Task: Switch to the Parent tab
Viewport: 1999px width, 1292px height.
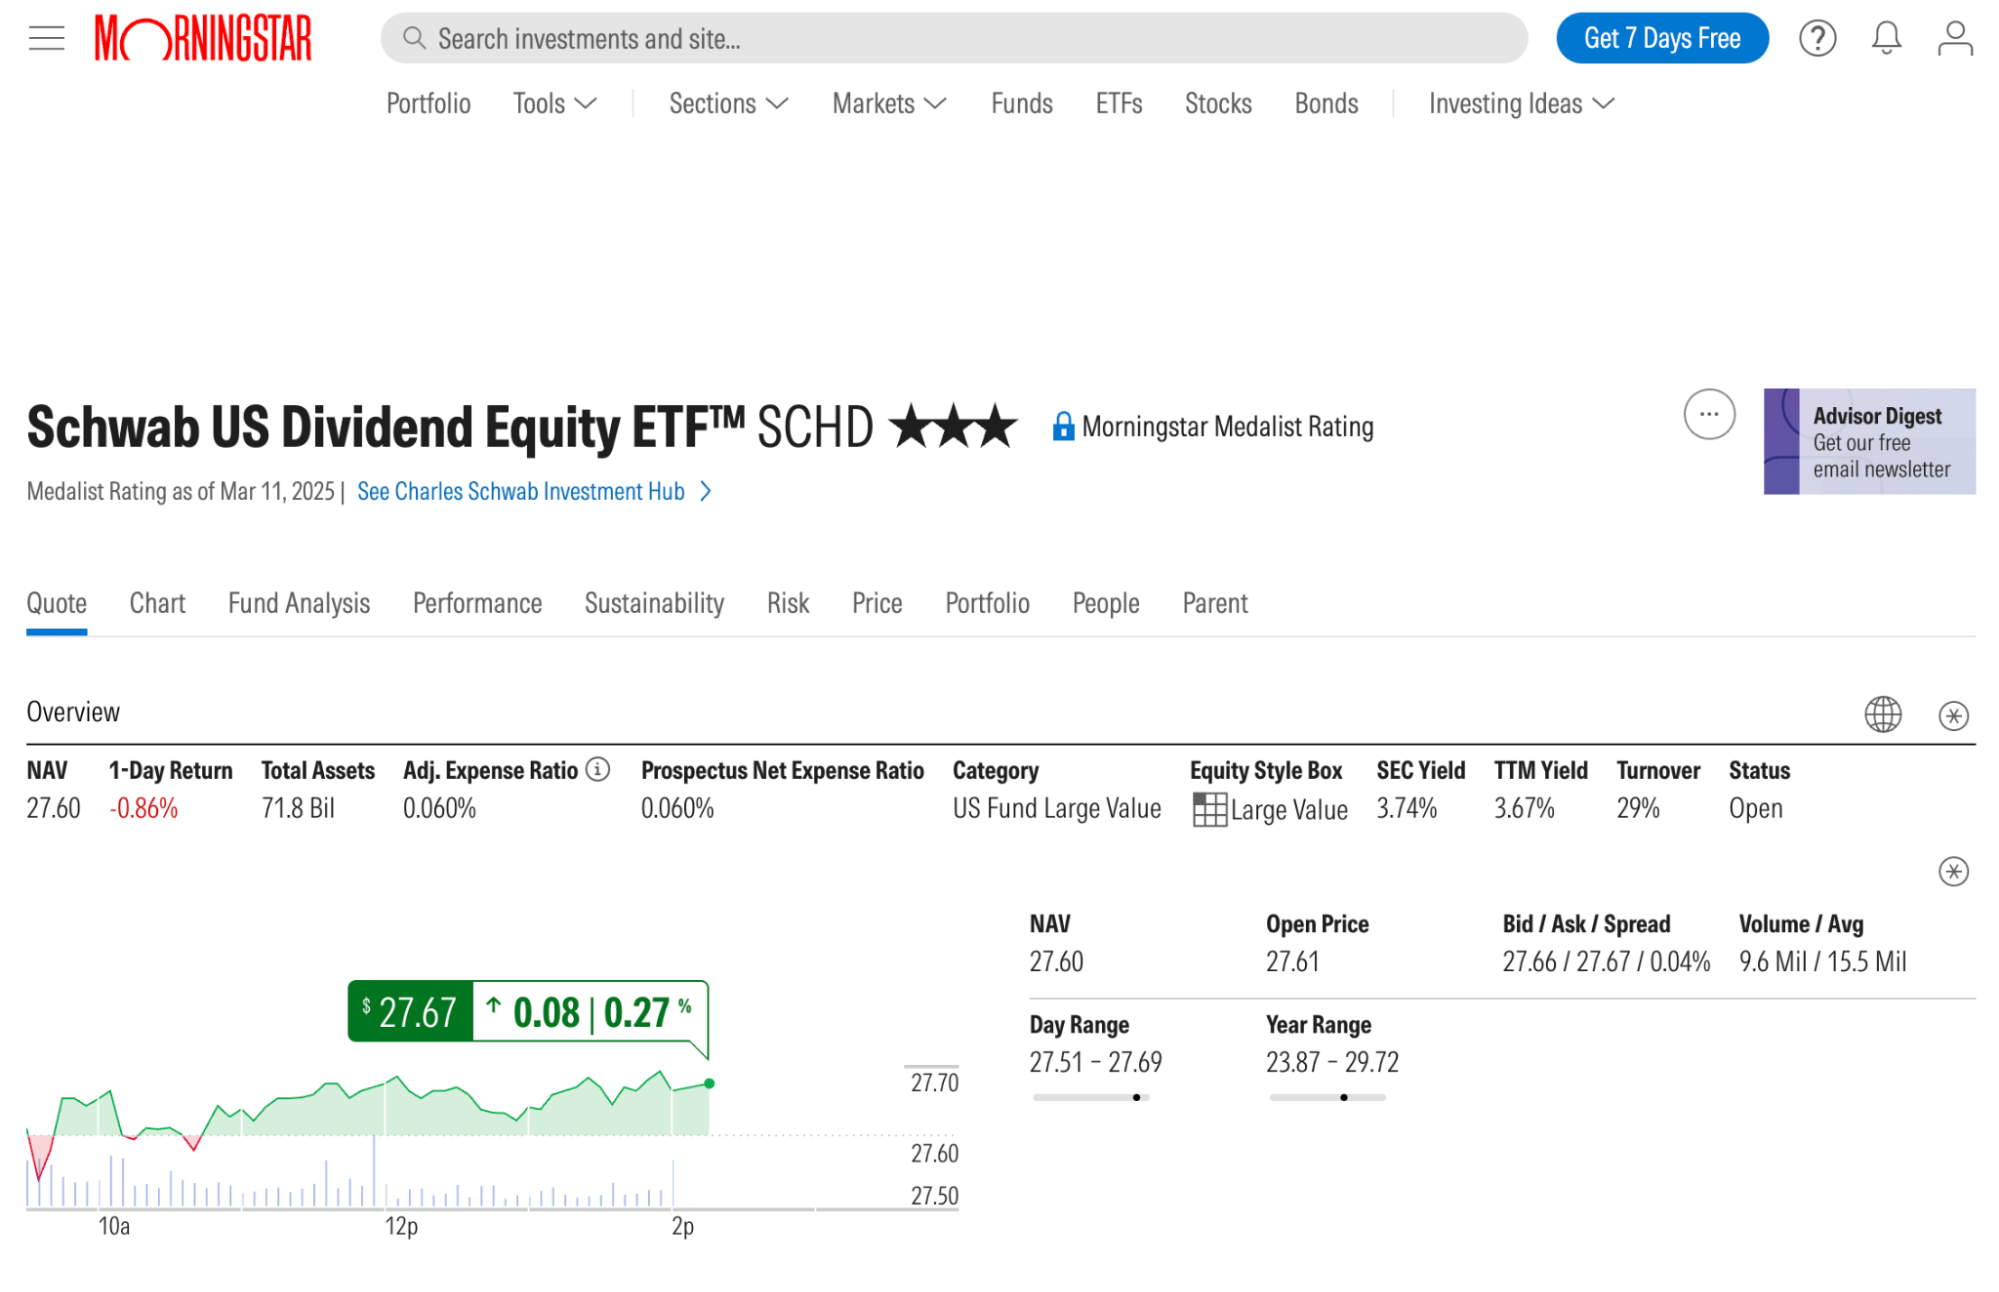Action: 1214,603
